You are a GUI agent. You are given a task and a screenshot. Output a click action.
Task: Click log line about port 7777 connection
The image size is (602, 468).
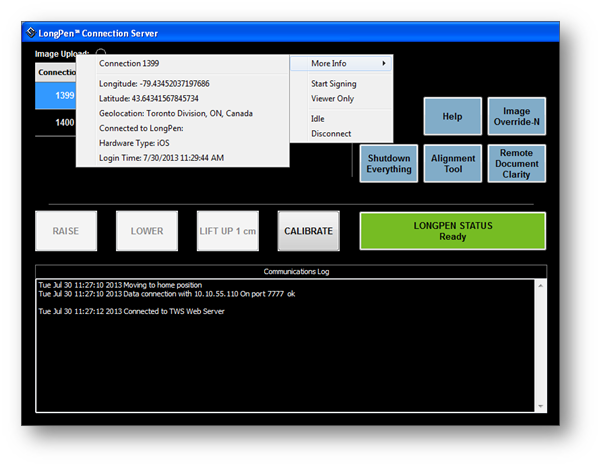[167, 294]
